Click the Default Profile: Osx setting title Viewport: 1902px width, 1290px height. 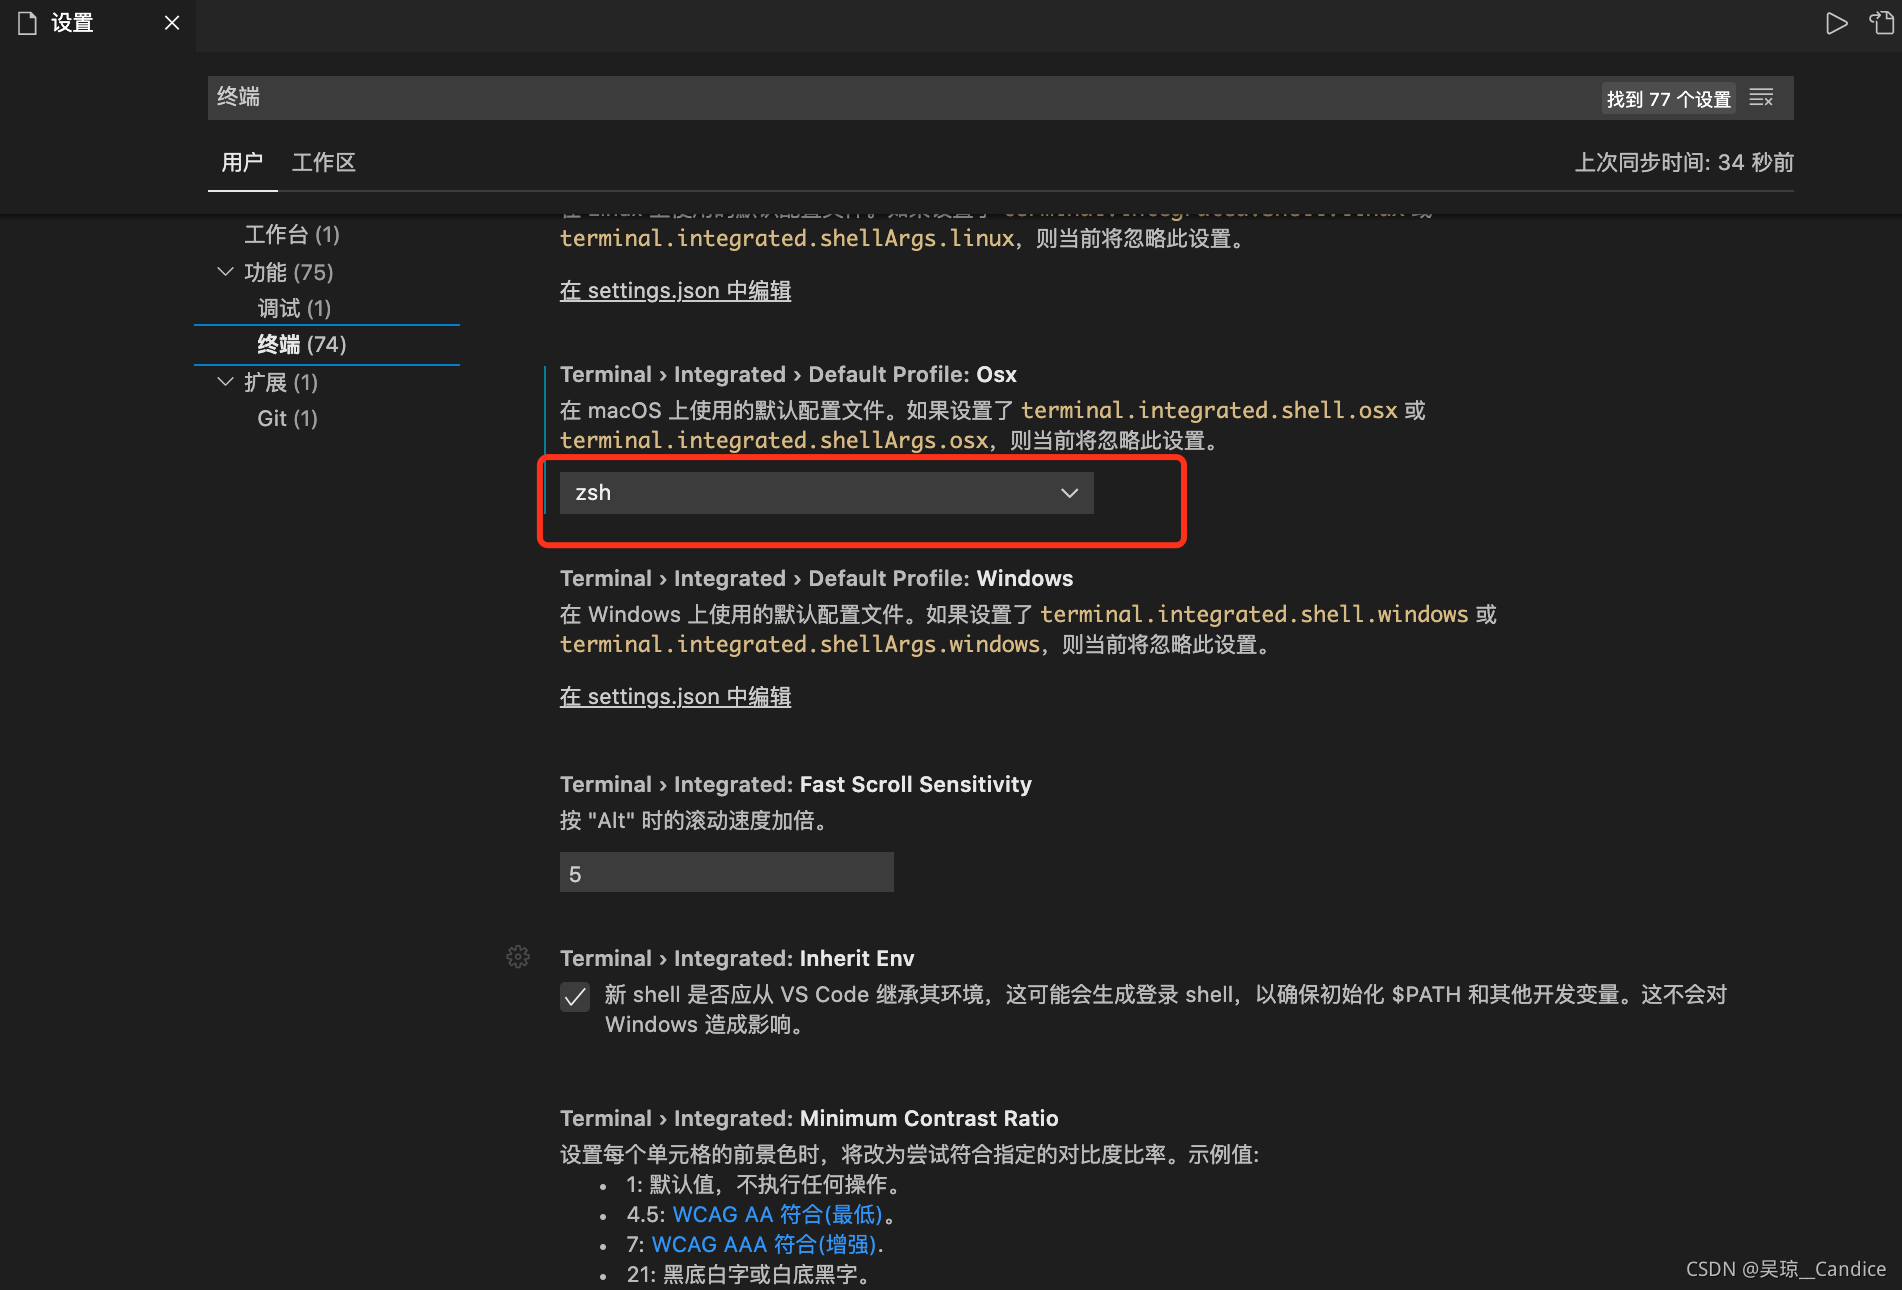[x=788, y=375]
